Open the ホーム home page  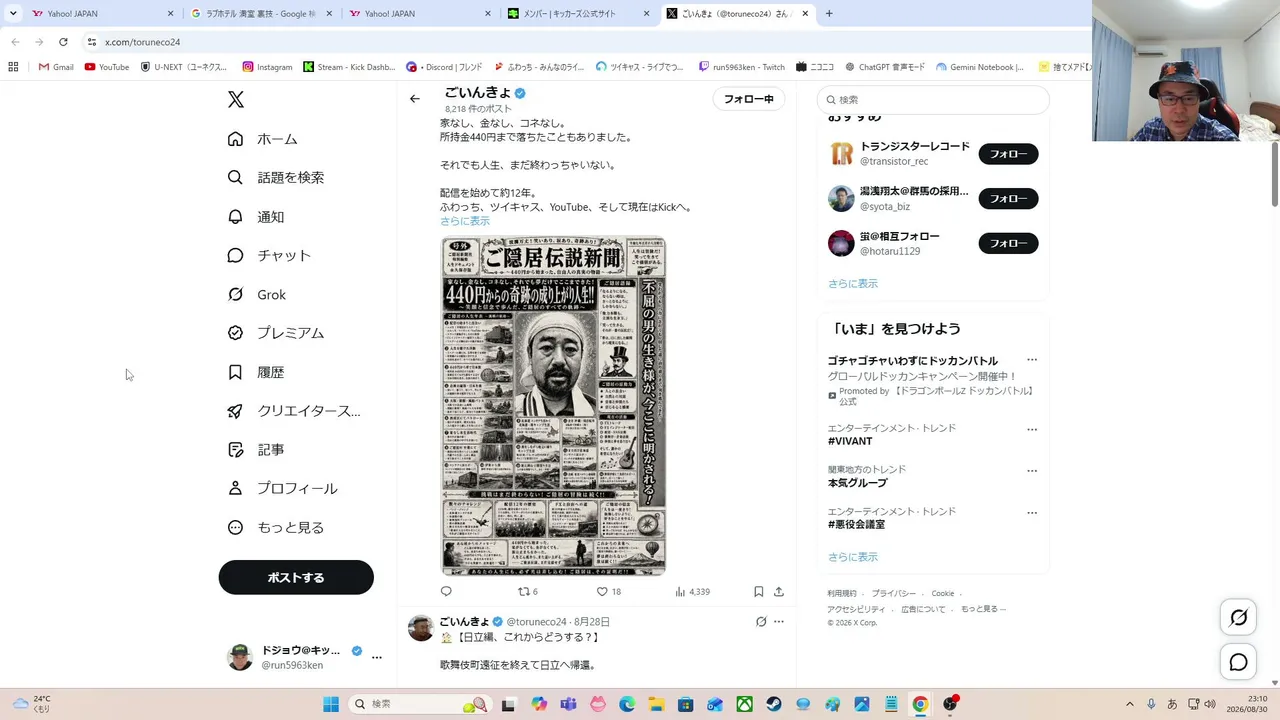pyautogui.click(x=262, y=139)
